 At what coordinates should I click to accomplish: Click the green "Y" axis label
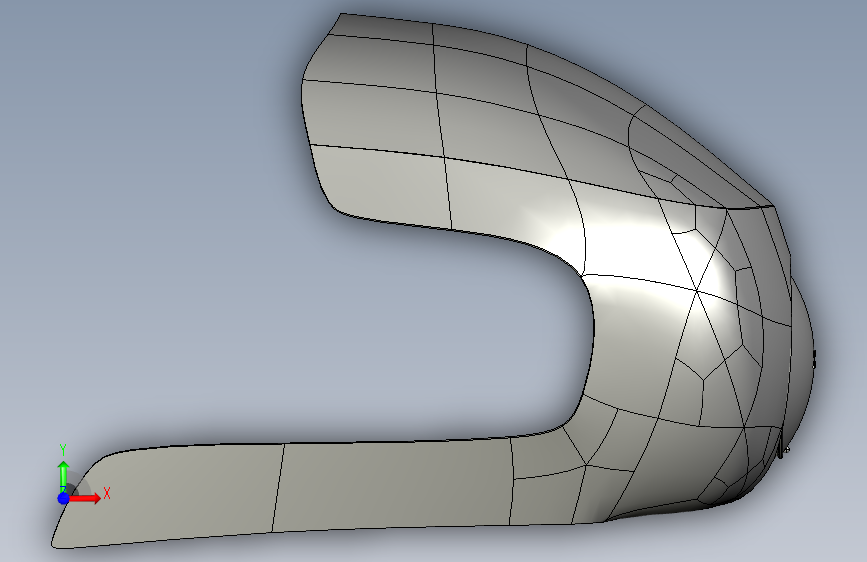[x=63, y=450]
